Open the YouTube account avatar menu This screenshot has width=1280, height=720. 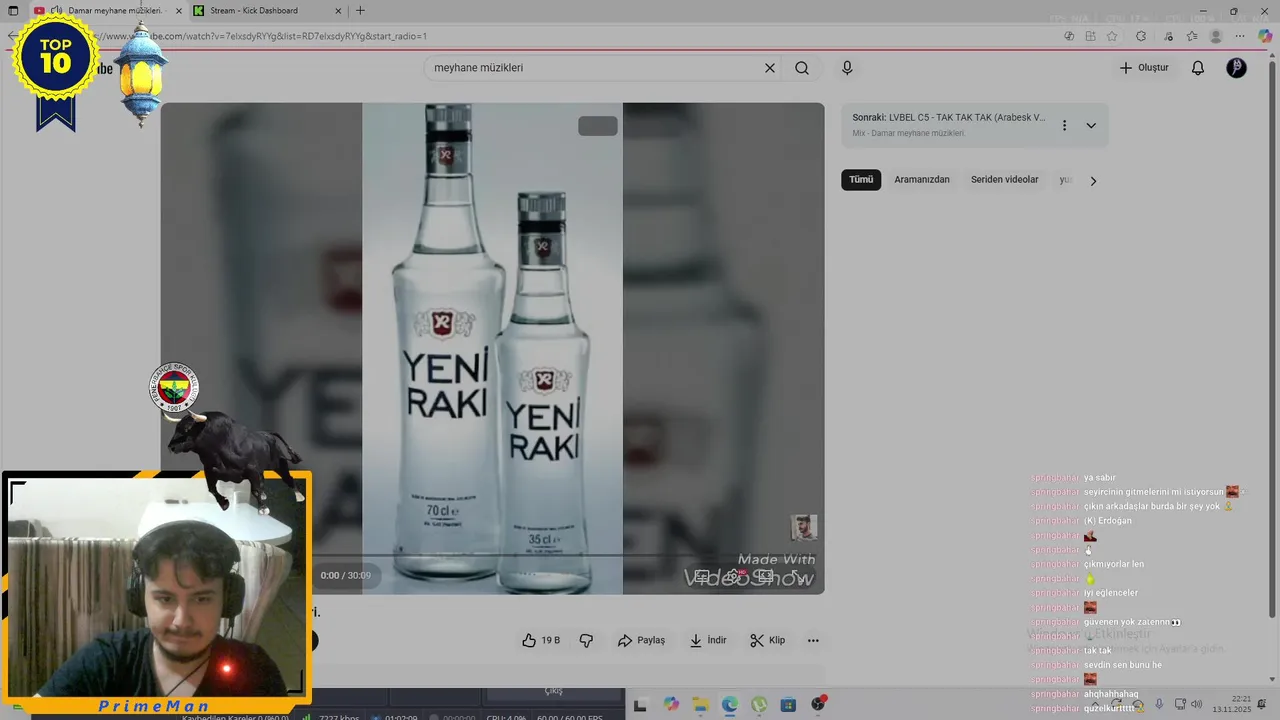[1237, 68]
